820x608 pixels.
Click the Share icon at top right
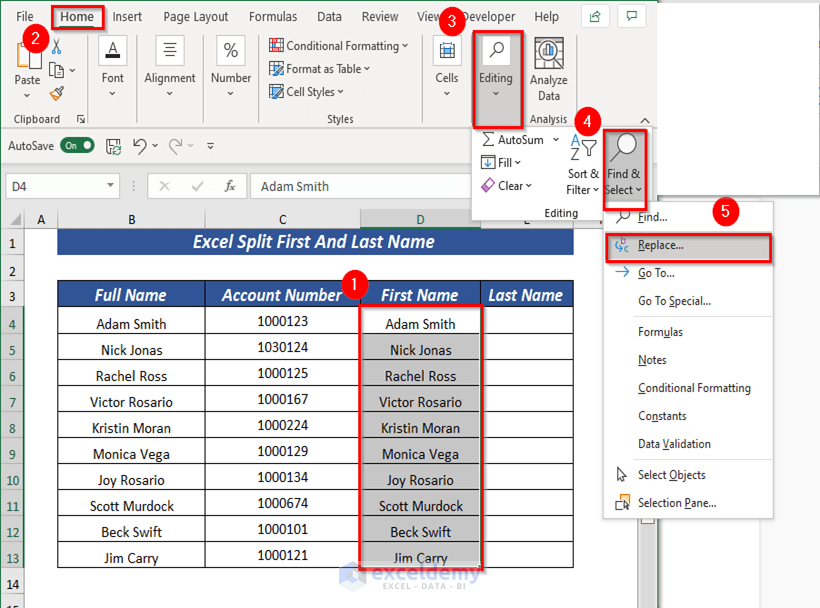click(596, 17)
